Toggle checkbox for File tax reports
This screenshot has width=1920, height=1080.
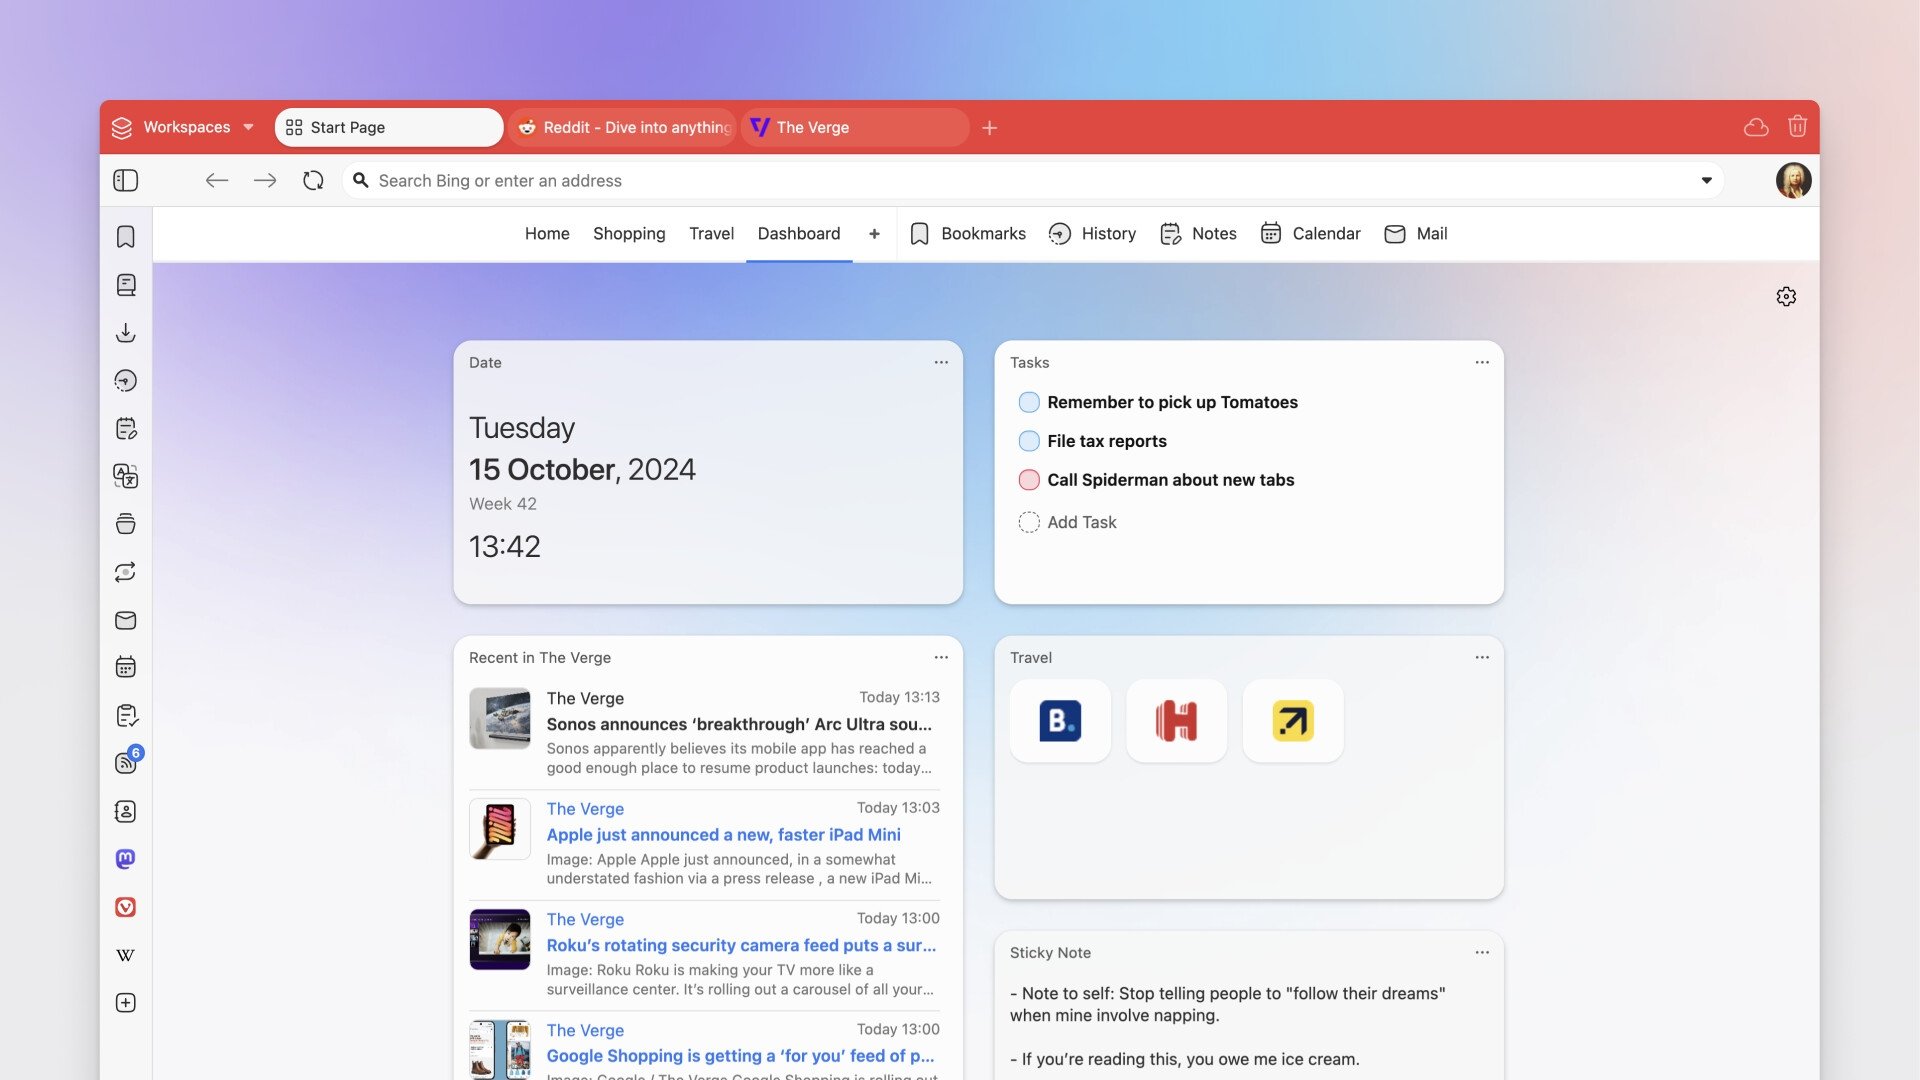1029,440
